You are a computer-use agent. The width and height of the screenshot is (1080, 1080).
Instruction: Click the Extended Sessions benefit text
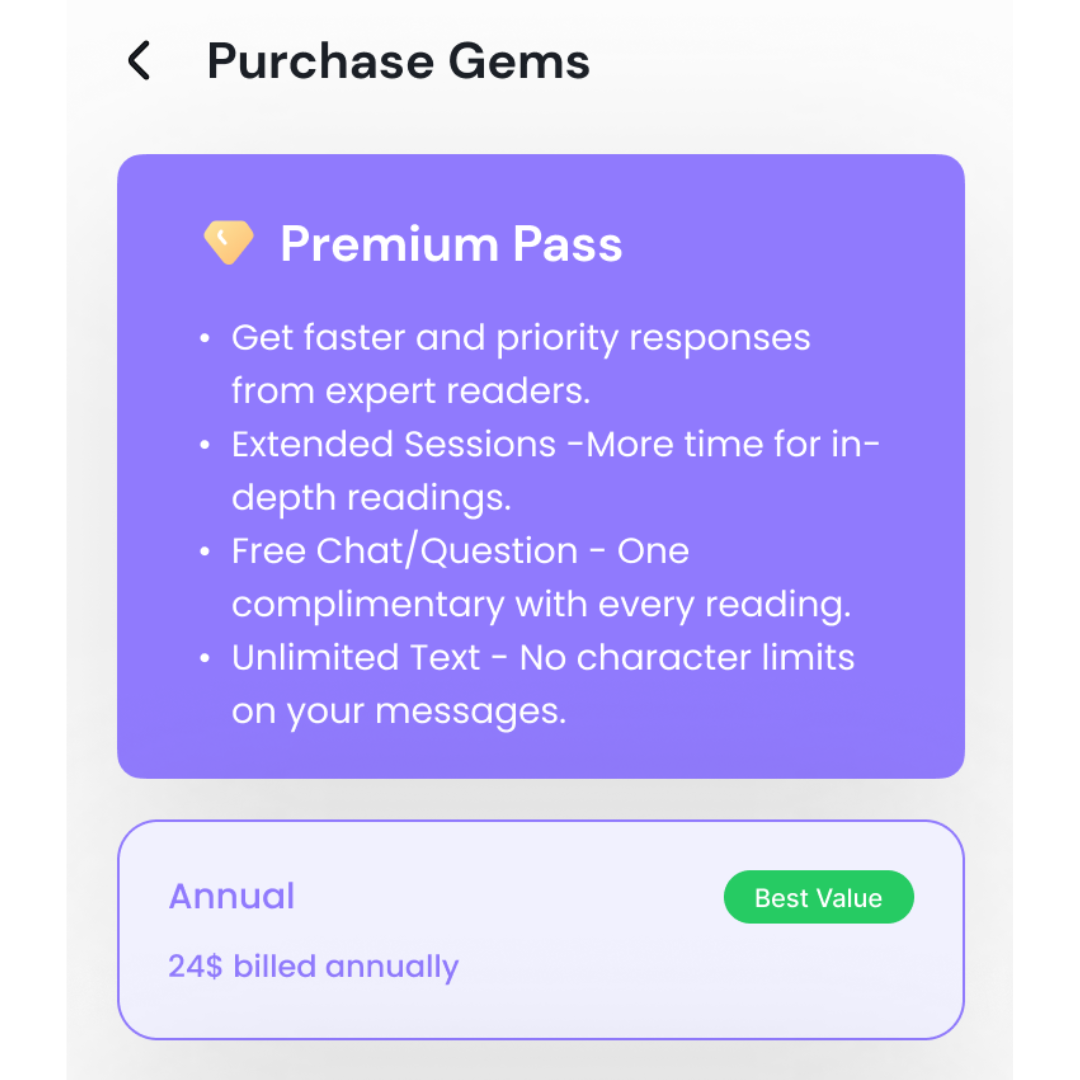(x=555, y=444)
